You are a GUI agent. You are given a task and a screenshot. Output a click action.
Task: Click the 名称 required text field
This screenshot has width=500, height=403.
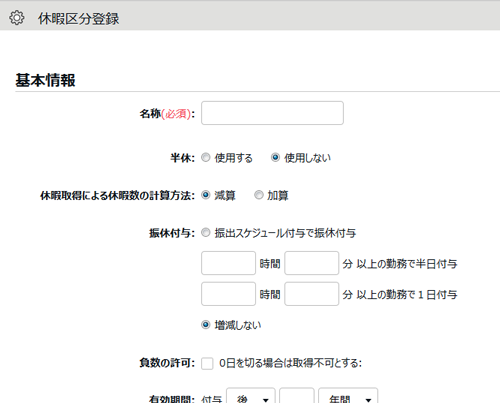pos(272,113)
